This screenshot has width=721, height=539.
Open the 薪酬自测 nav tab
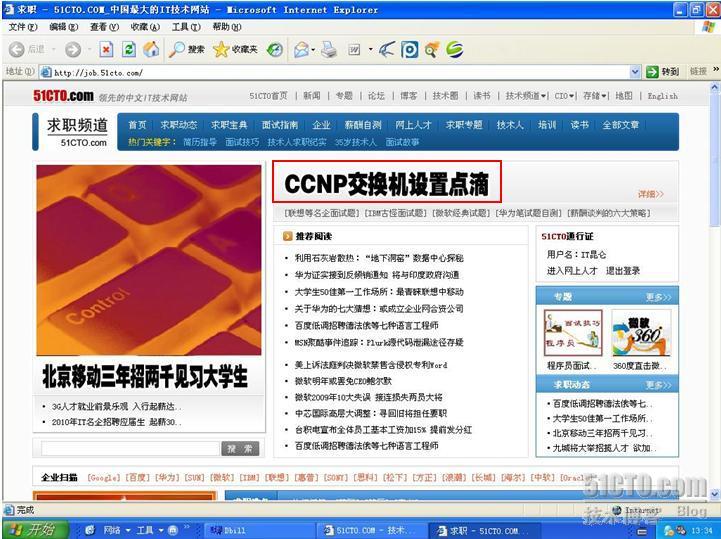point(363,125)
